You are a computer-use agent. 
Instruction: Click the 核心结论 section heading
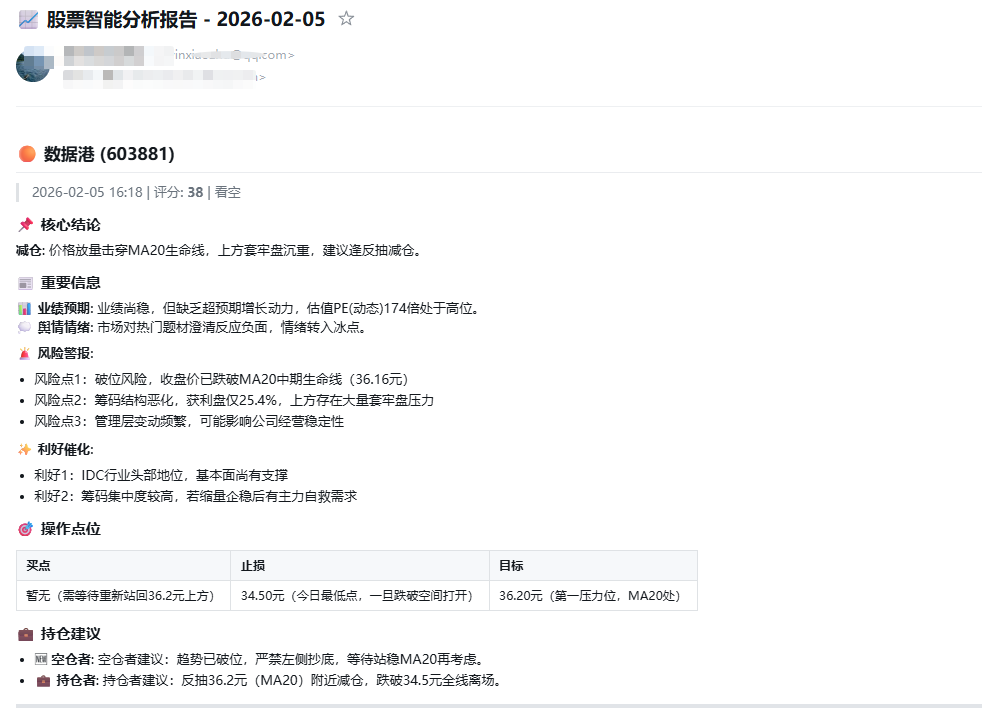(x=71, y=225)
